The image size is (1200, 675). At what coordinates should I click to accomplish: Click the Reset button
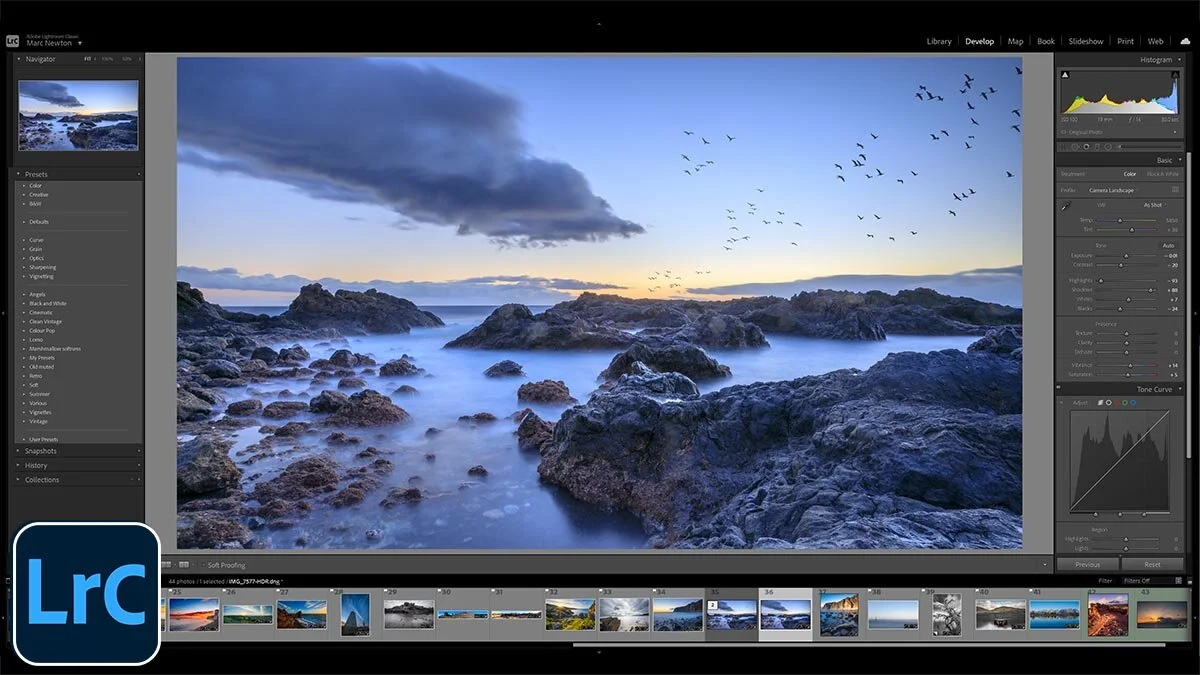[x=1152, y=565]
